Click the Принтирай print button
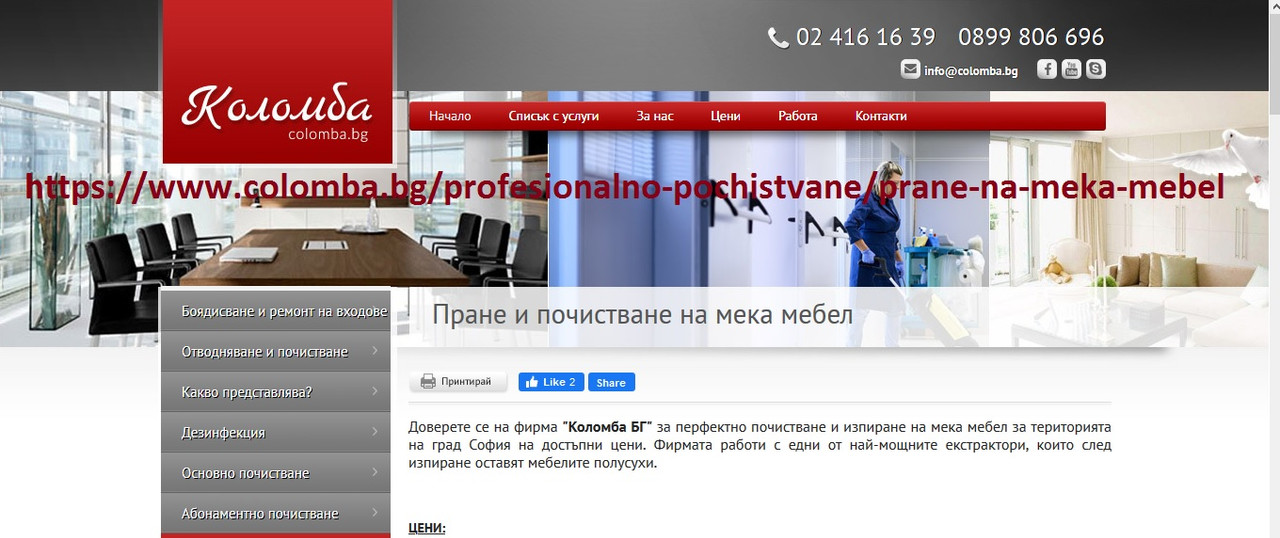Image resolution: width=1280 pixels, height=538 pixels. coord(458,382)
